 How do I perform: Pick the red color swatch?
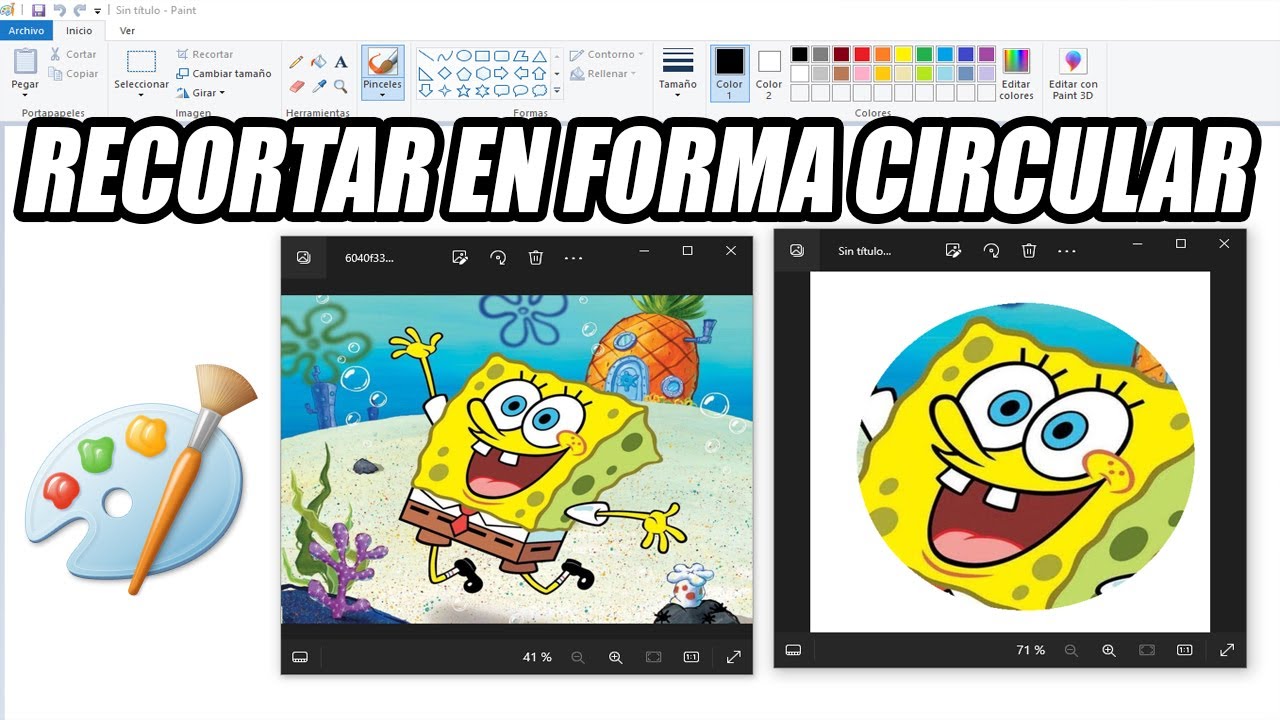point(862,54)
